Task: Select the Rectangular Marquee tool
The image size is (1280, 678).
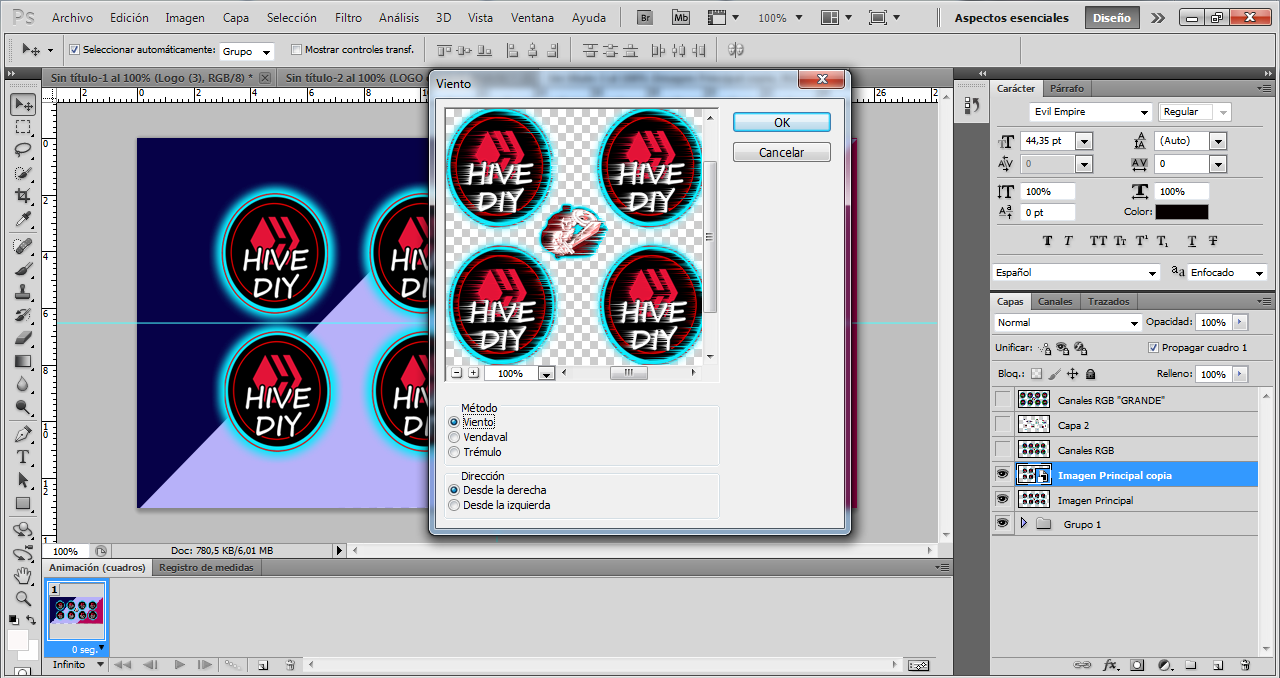Action: 23,127
